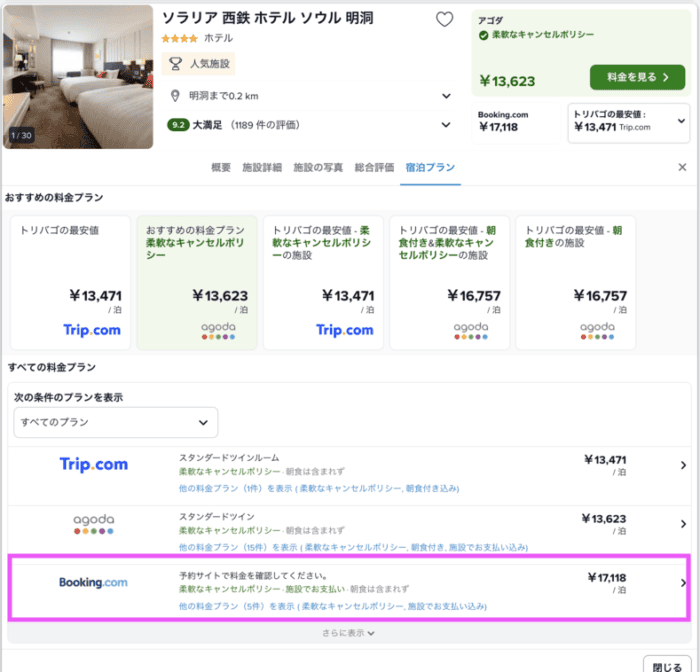Open the hotel room photo thumbnail
The height and width of the screenshot is (672, 700).
click(78, 77)
